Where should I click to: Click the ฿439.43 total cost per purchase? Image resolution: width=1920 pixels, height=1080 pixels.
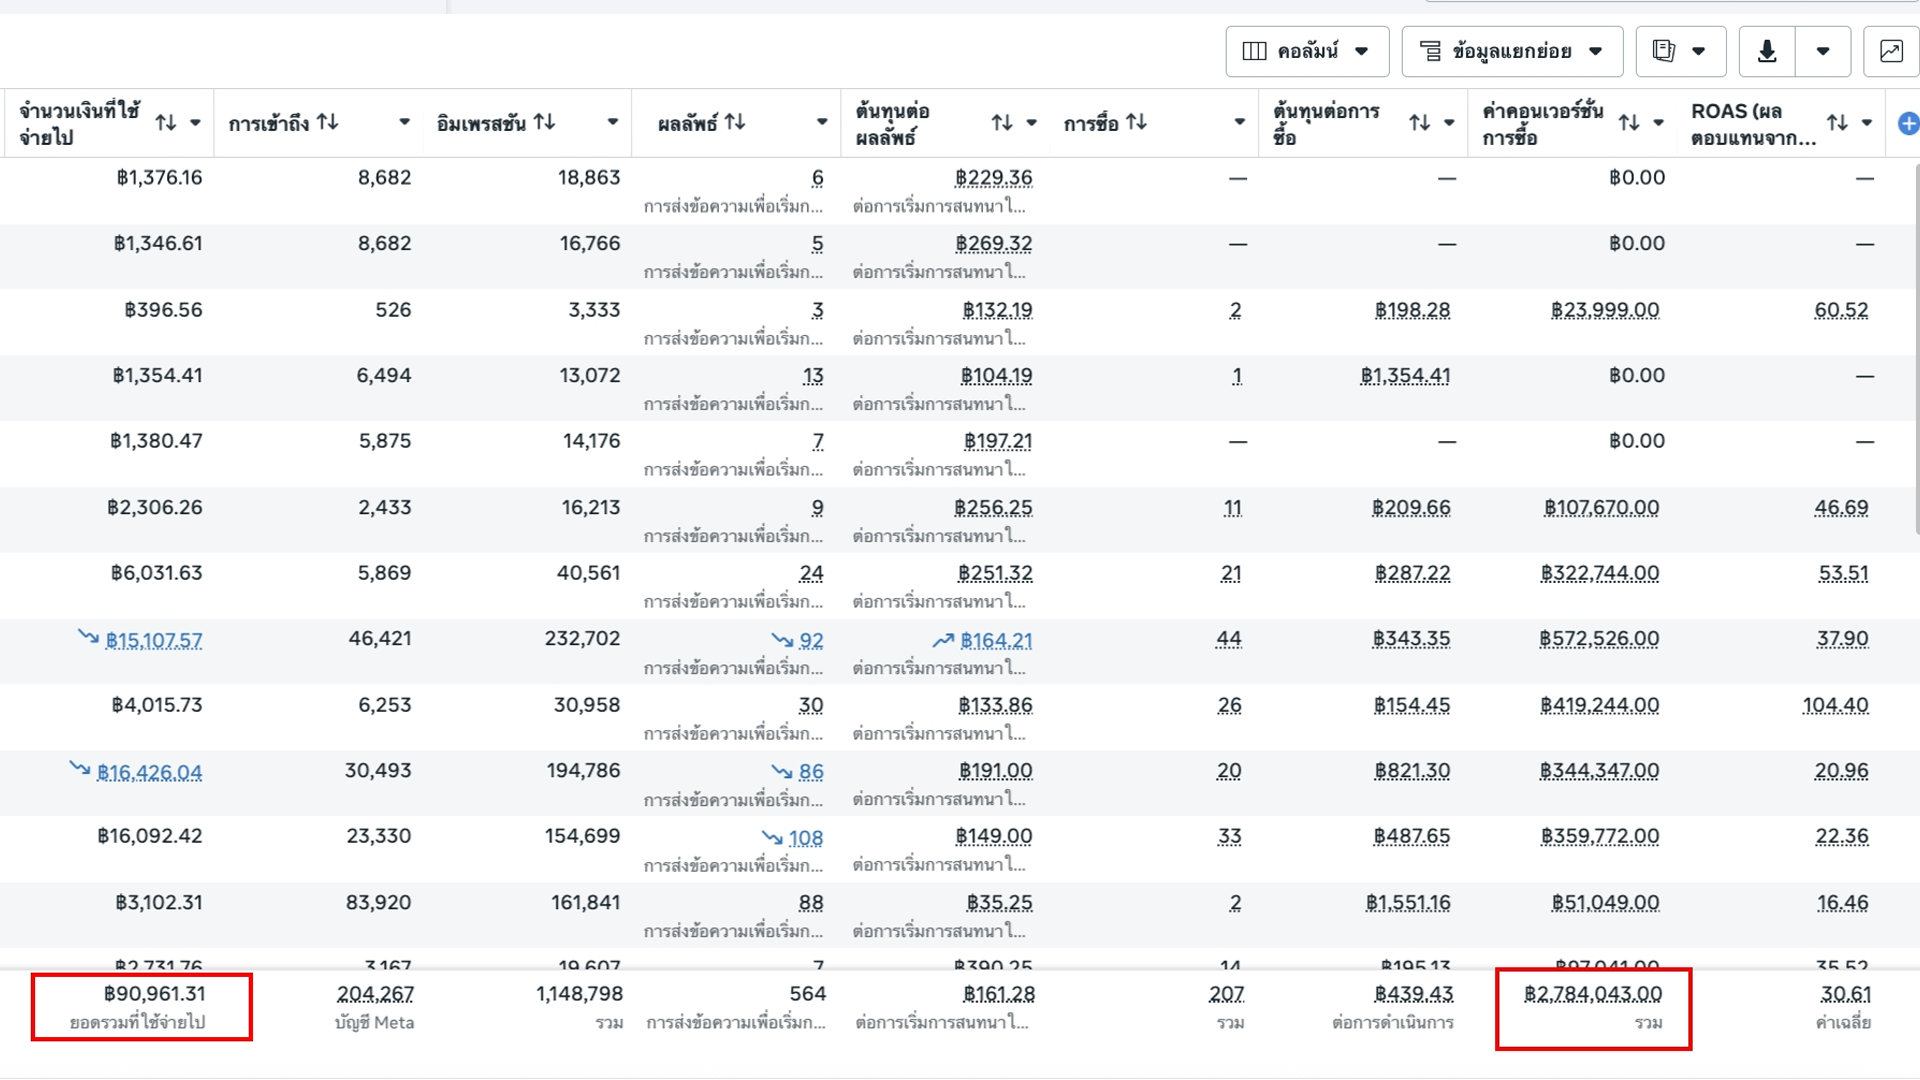click(x=1413, y=994)
